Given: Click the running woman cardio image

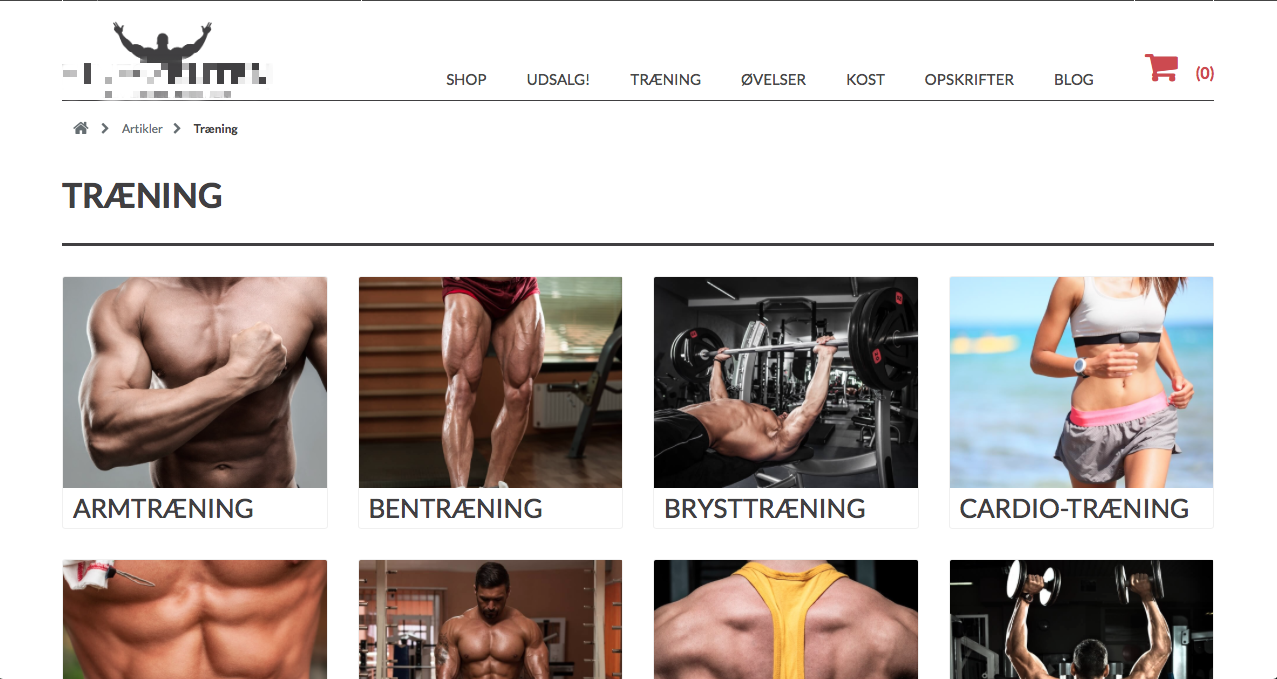Looking at the screenshot, I should 1081,382.
